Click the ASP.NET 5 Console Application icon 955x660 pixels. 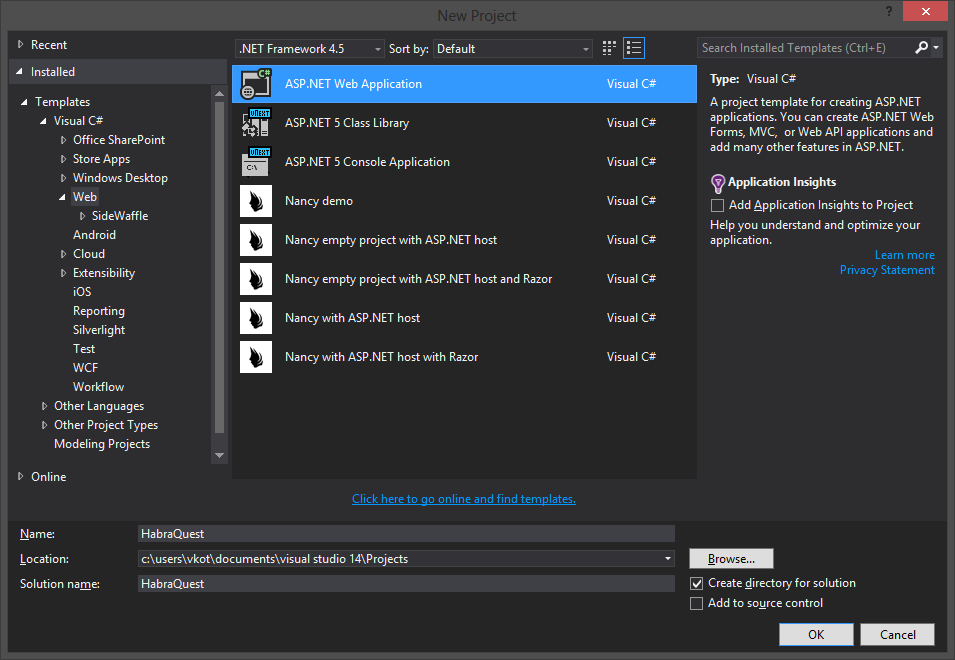coord(256,162)
